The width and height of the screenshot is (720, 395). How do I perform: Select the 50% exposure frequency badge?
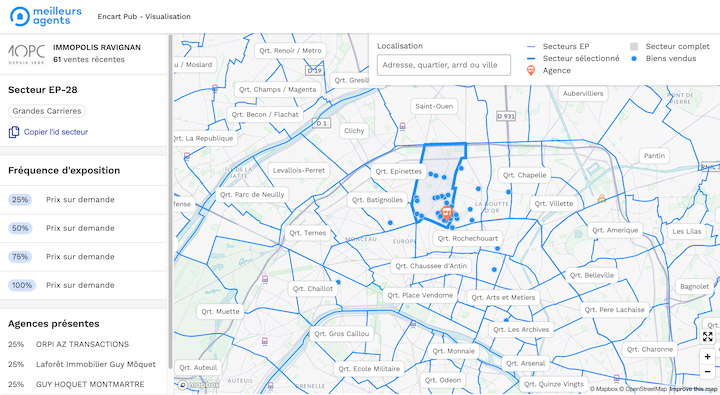(20, 228)
